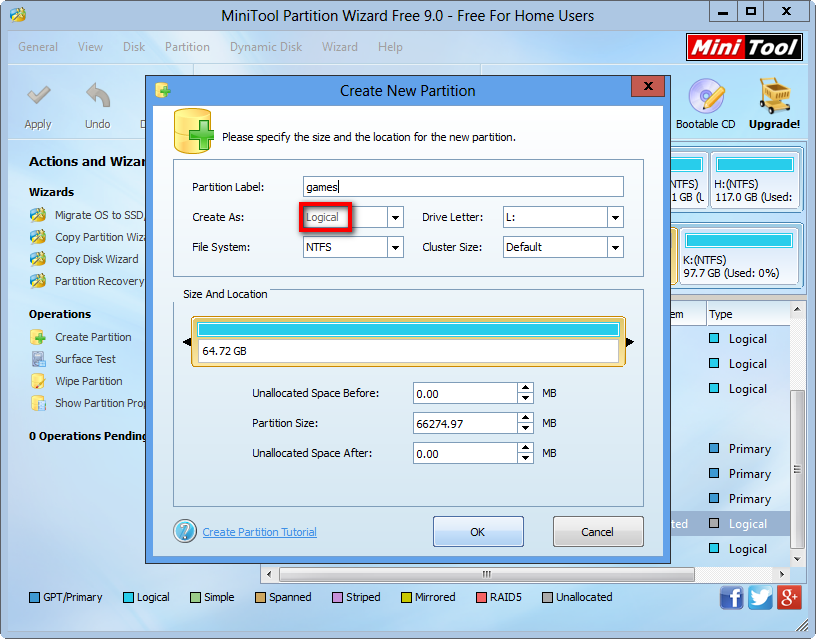Click inside the Partition Label field

462,187
